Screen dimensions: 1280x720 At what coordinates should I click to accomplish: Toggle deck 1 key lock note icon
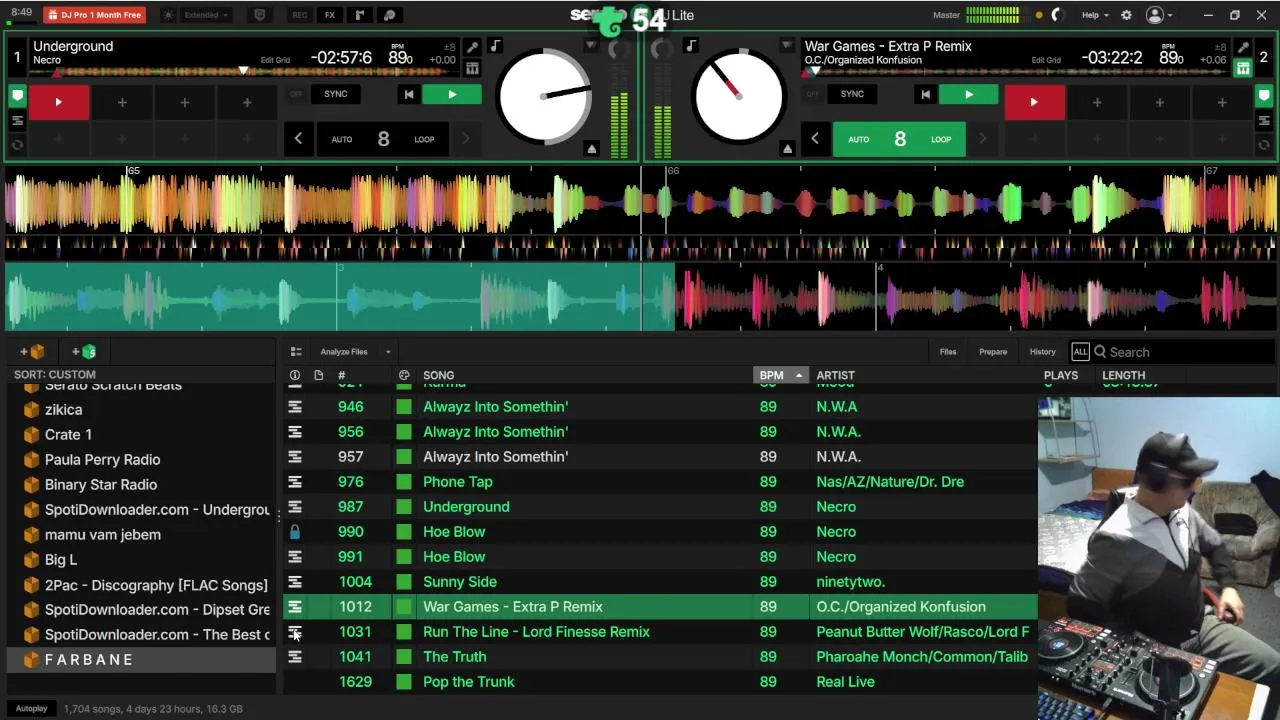(495, 46)
